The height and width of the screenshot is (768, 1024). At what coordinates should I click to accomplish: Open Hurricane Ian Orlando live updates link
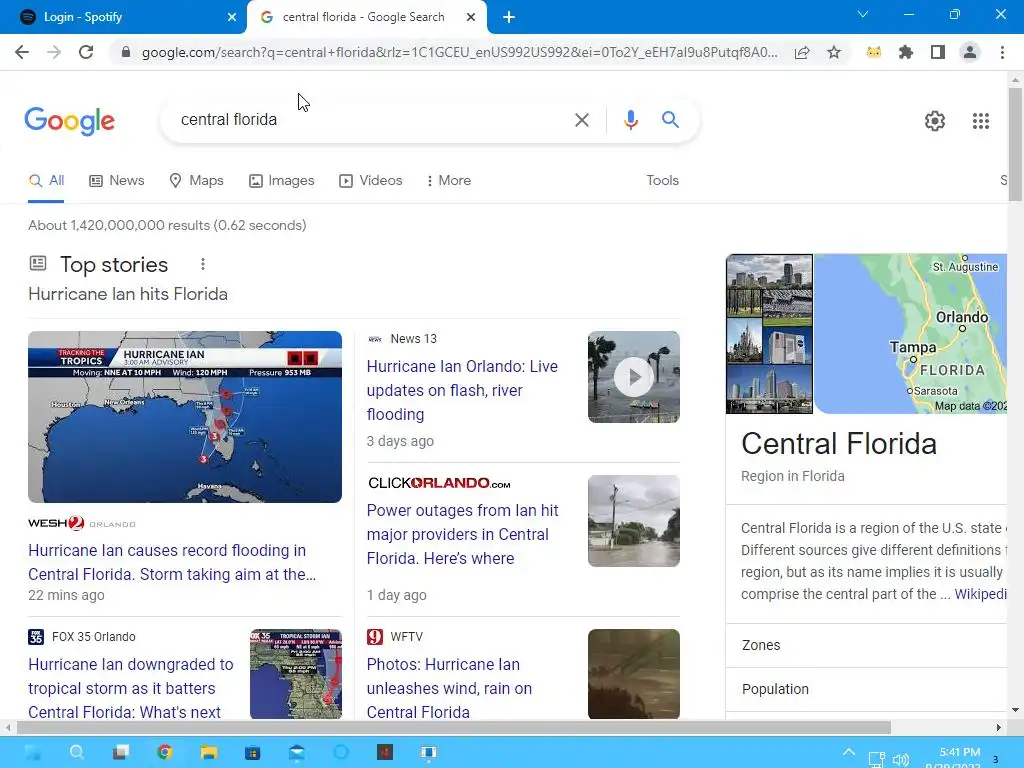pyautogui.click(x=462, y=391)
